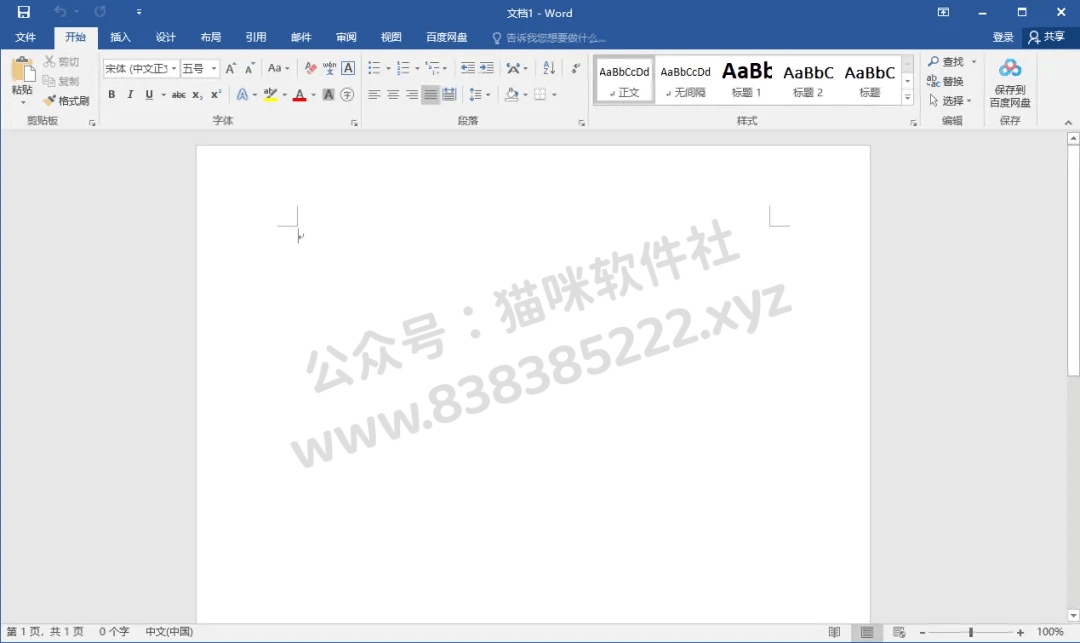Click the 100% zoom level button

pyautogui.click(x=1050, y=632)
